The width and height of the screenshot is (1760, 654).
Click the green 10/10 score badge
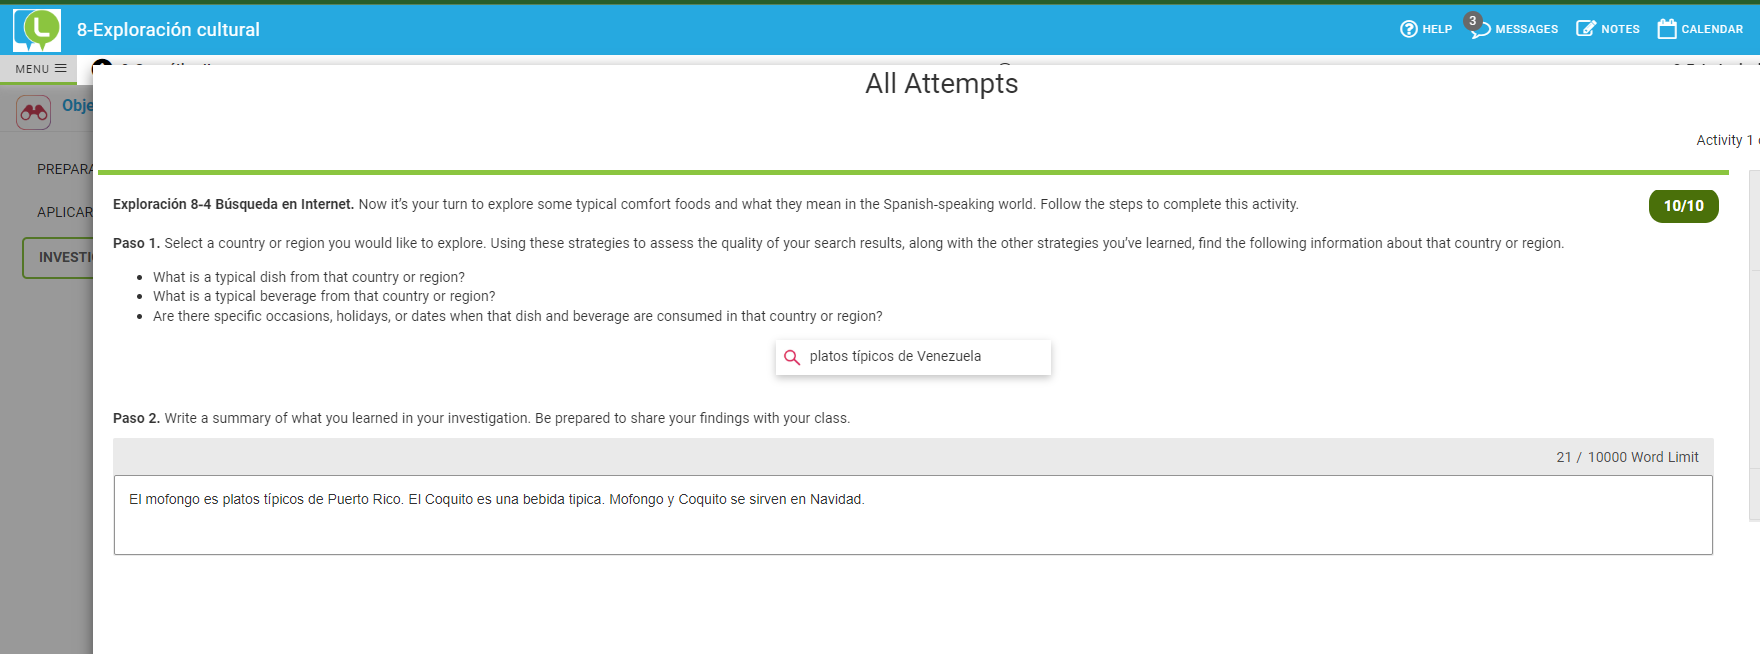(x=1683, y=206)
